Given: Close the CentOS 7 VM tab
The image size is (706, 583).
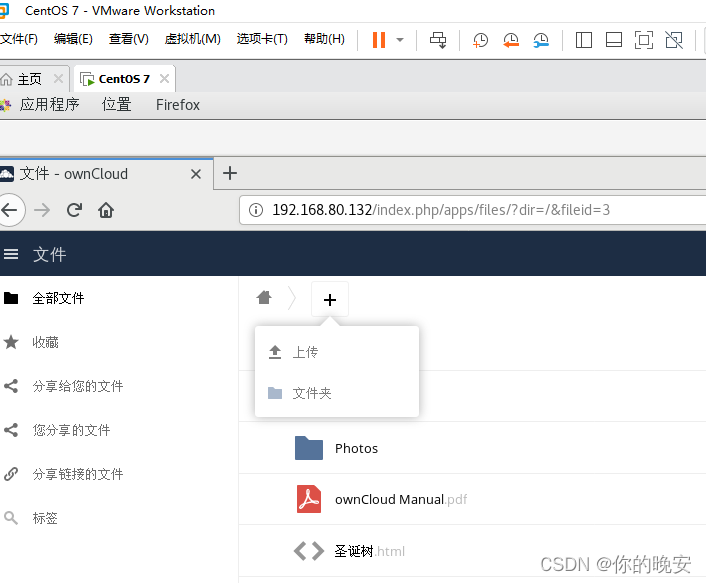Looking at the screenshot, I should pos(164,79).
